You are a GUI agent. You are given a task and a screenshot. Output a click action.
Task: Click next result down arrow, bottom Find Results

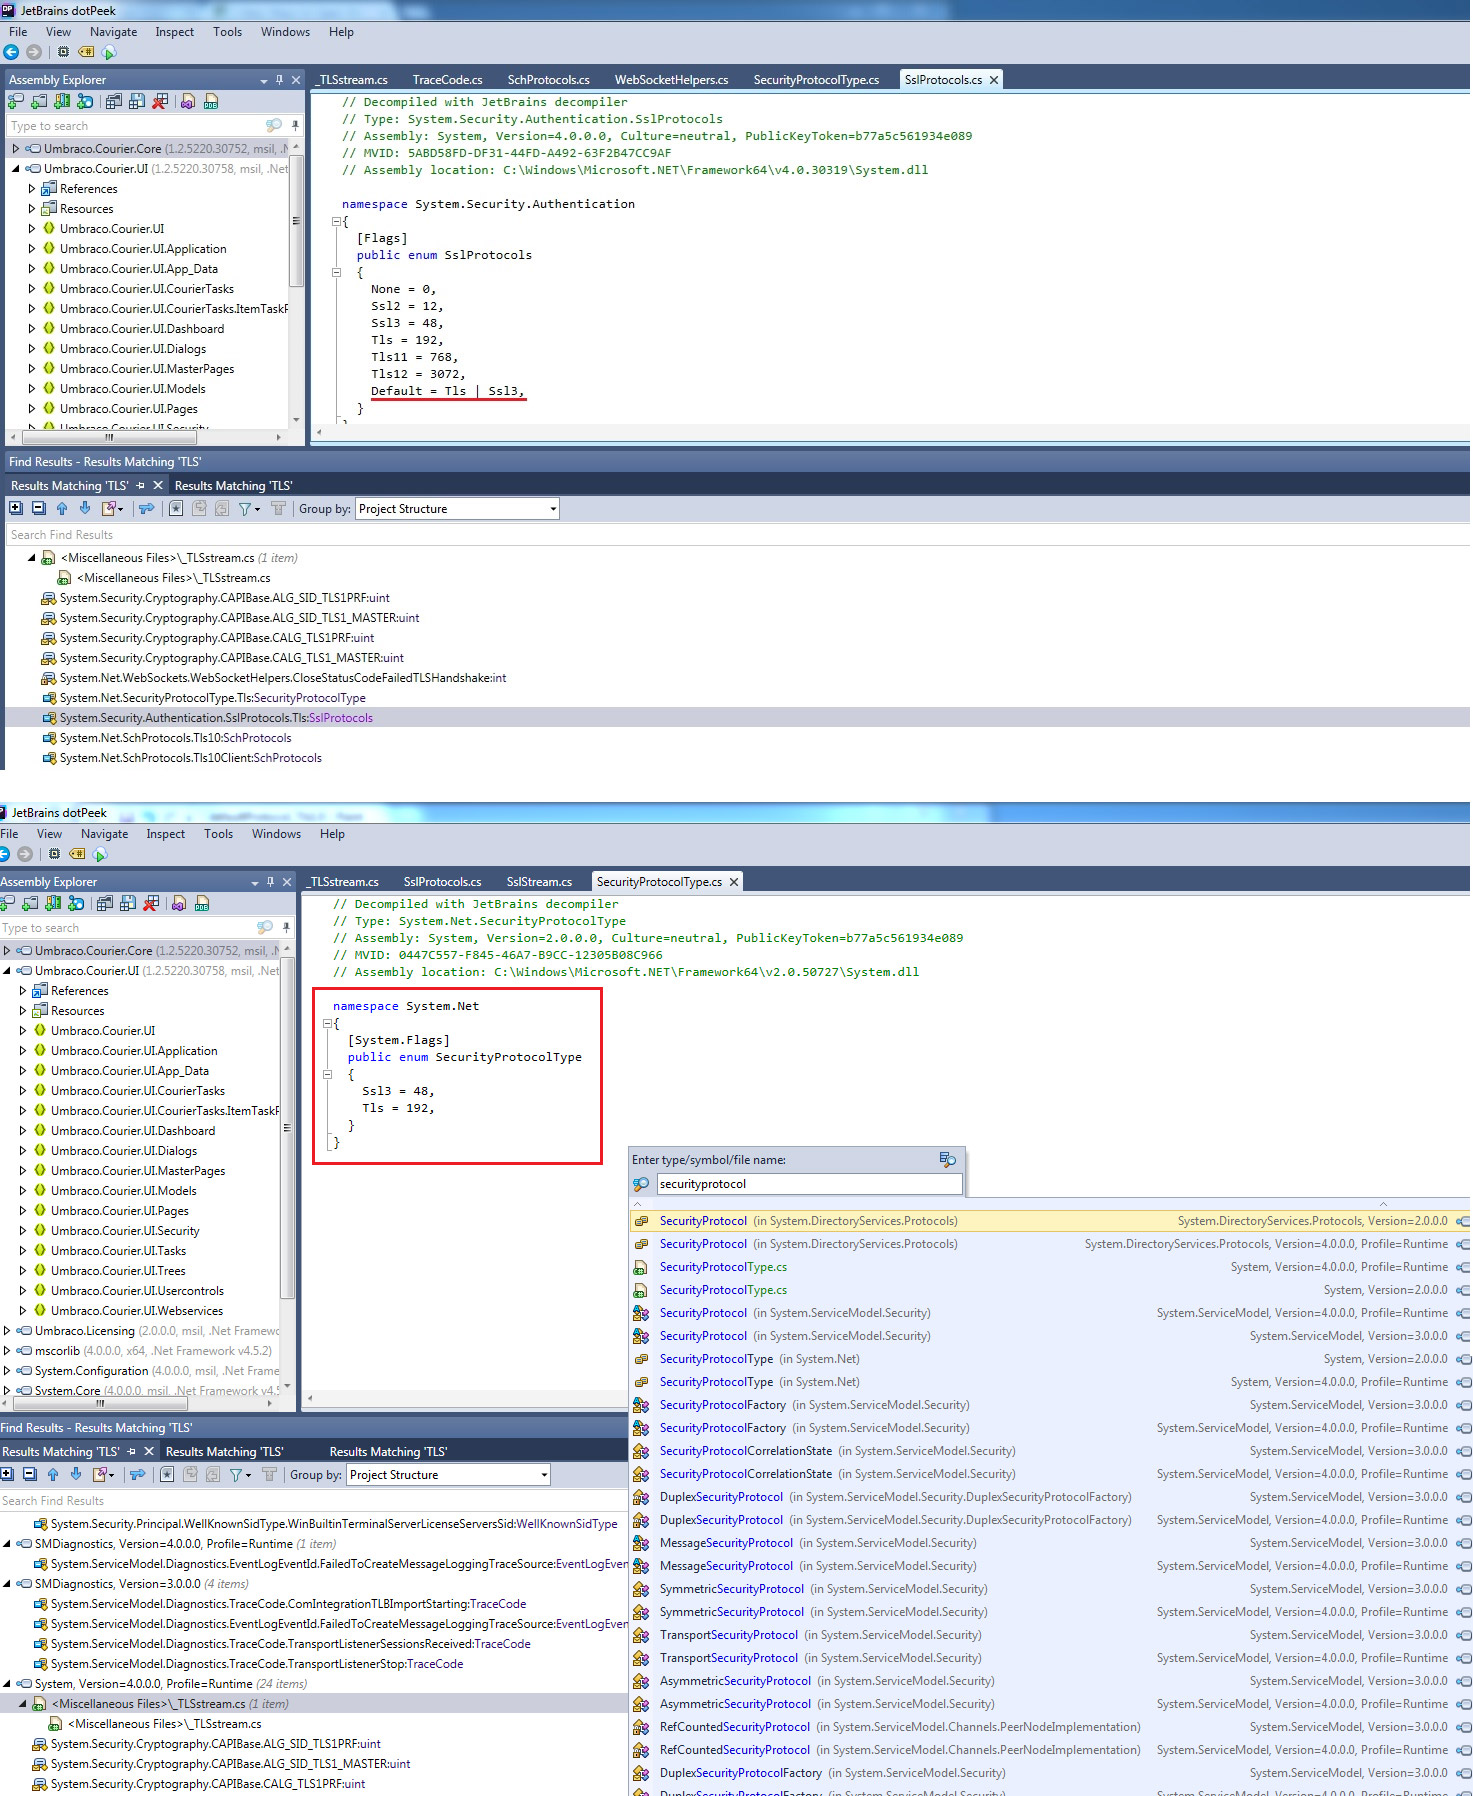76,1474
